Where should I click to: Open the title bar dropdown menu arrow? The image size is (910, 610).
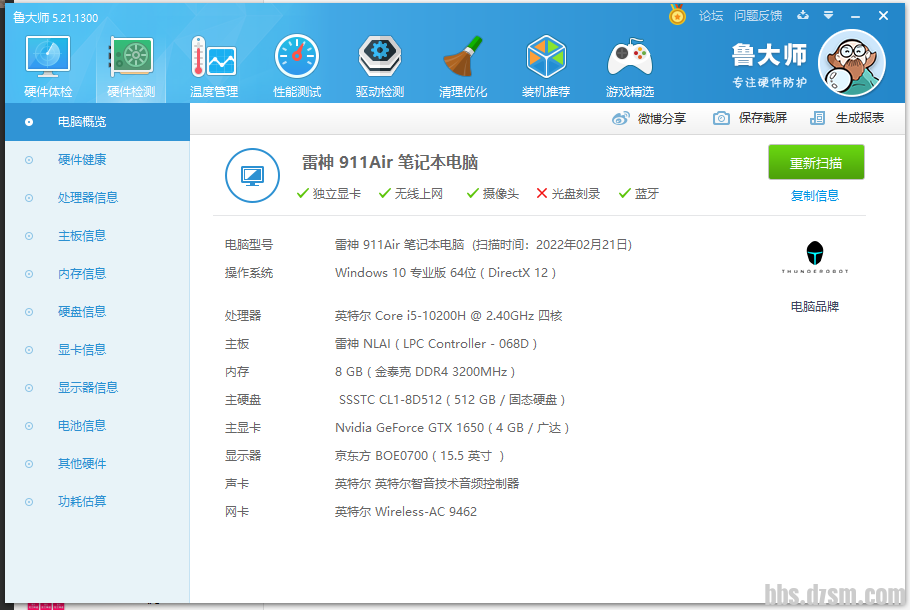[828, 16]
